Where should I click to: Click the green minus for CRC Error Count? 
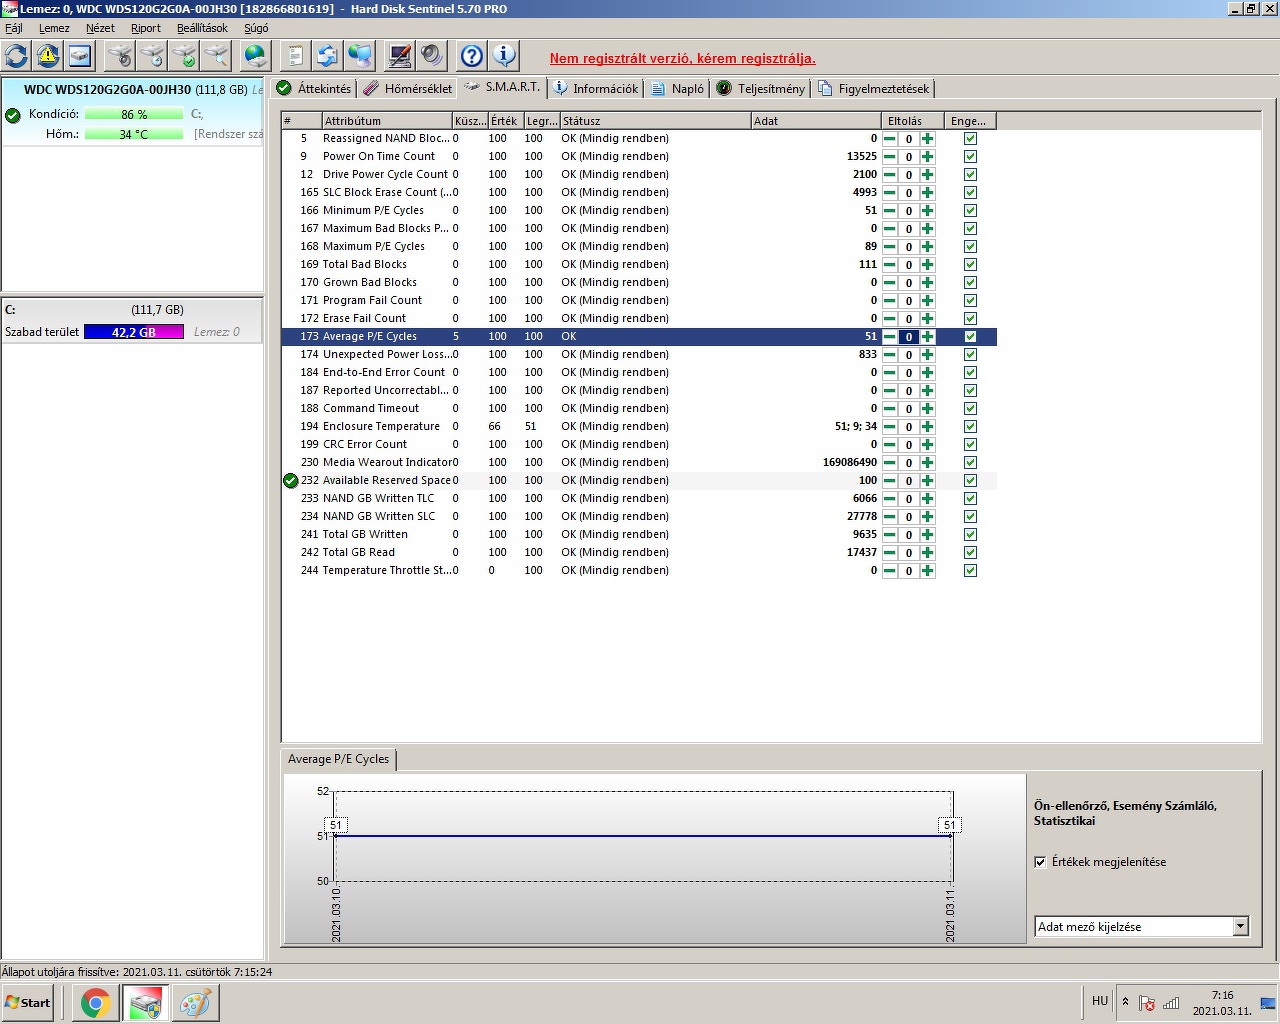pyautogui.click(x=889, y=445)
